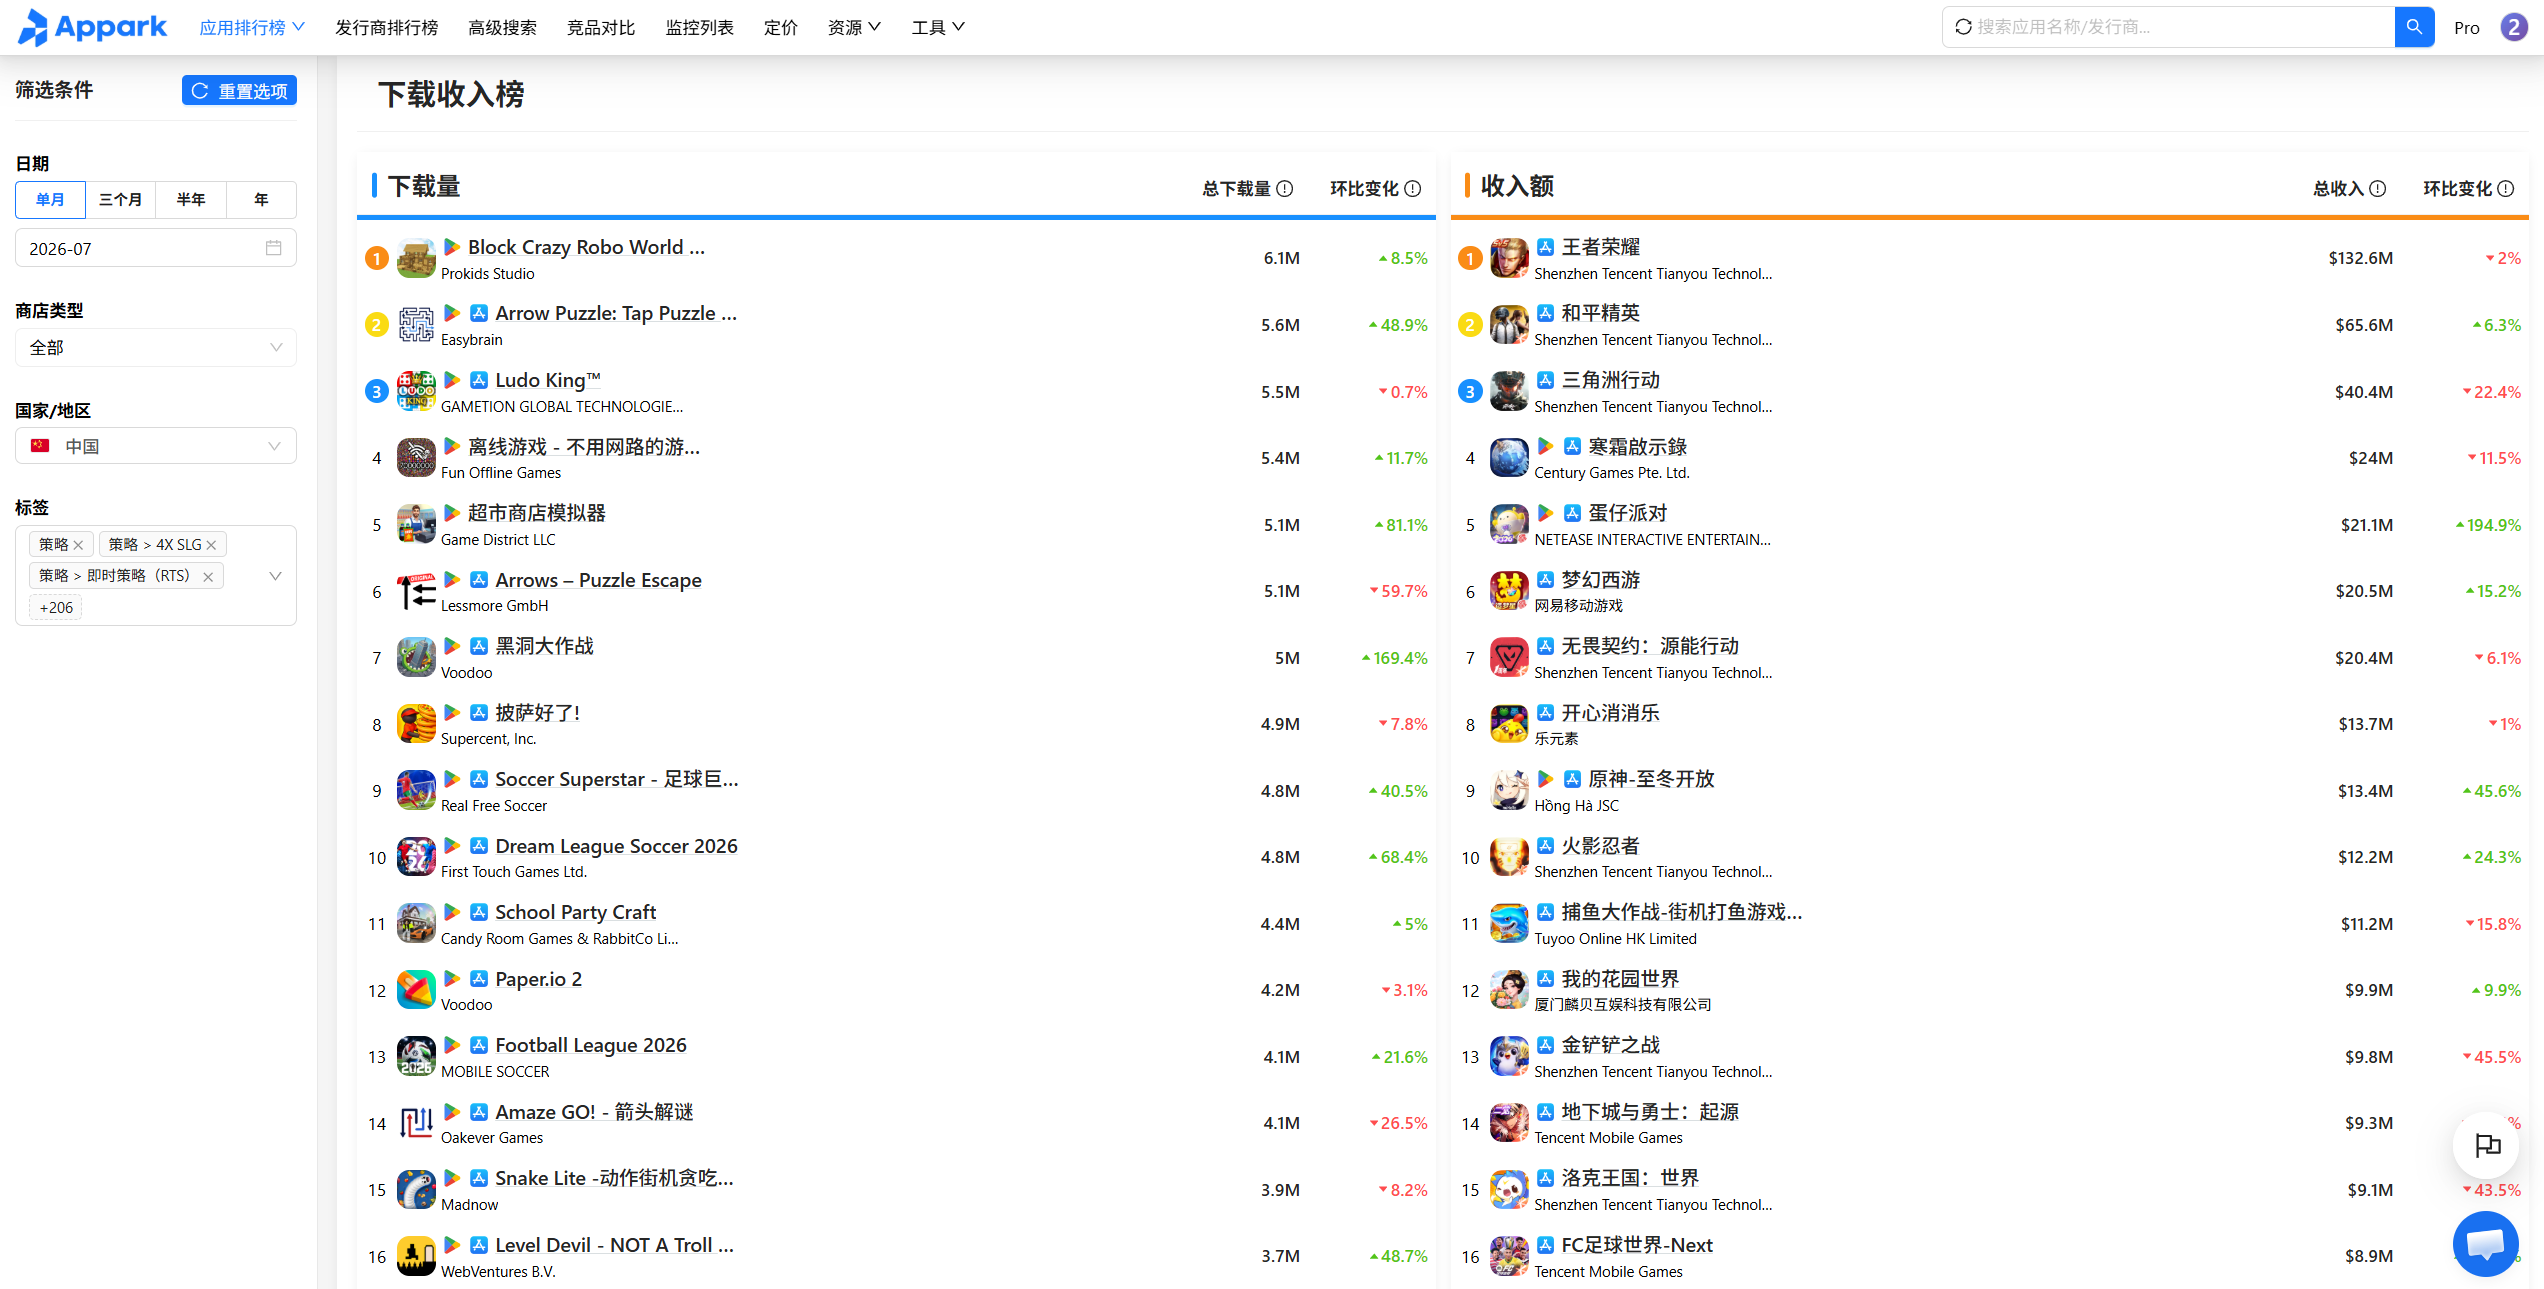2544x1289 pixels.
Task: Select 单月 date range
Action: pyautogui.click(x=50, y=199)
